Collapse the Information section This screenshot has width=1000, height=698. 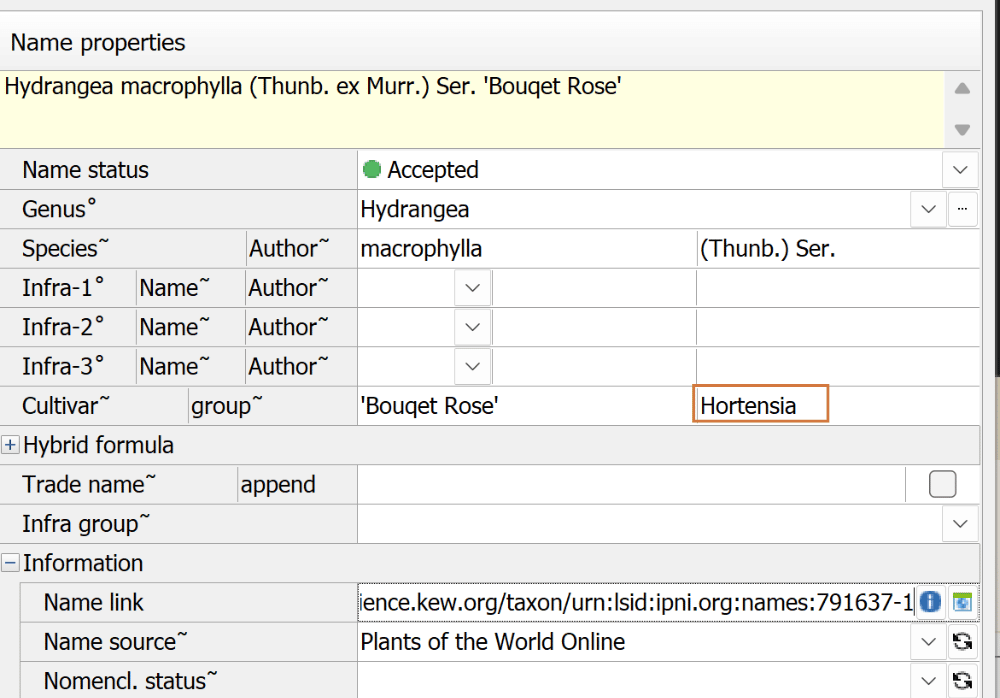[10, 563]
